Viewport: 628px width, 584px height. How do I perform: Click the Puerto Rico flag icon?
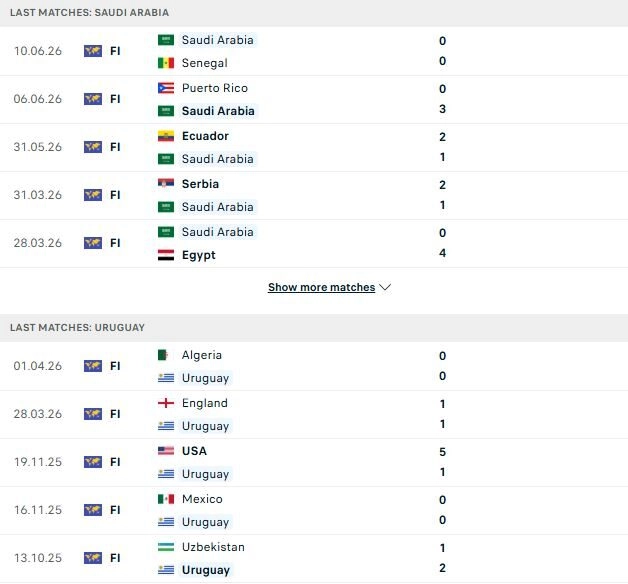pos(166,88)
